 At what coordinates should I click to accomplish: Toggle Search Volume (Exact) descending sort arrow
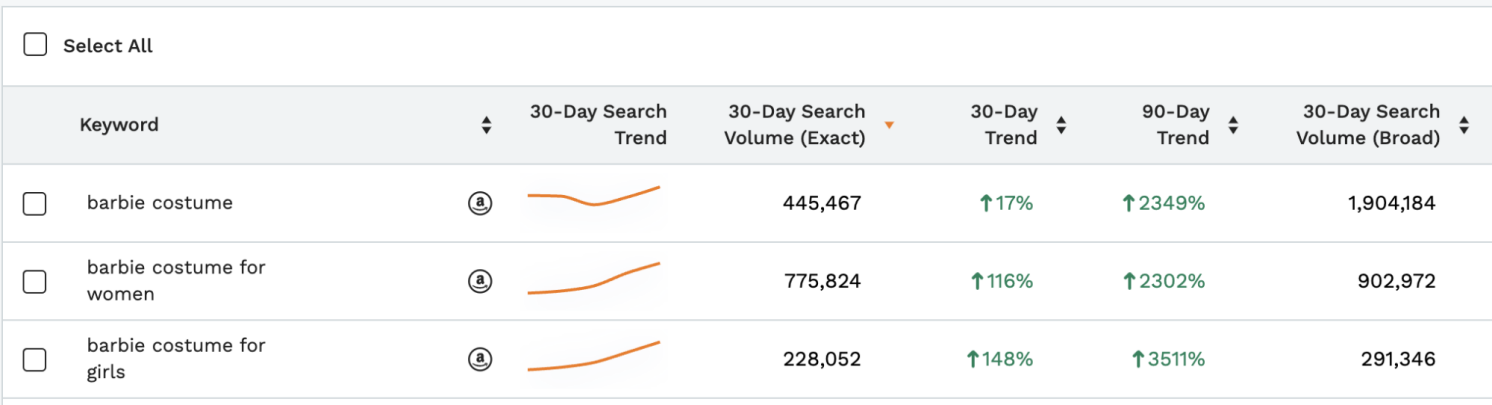[889, 126]
